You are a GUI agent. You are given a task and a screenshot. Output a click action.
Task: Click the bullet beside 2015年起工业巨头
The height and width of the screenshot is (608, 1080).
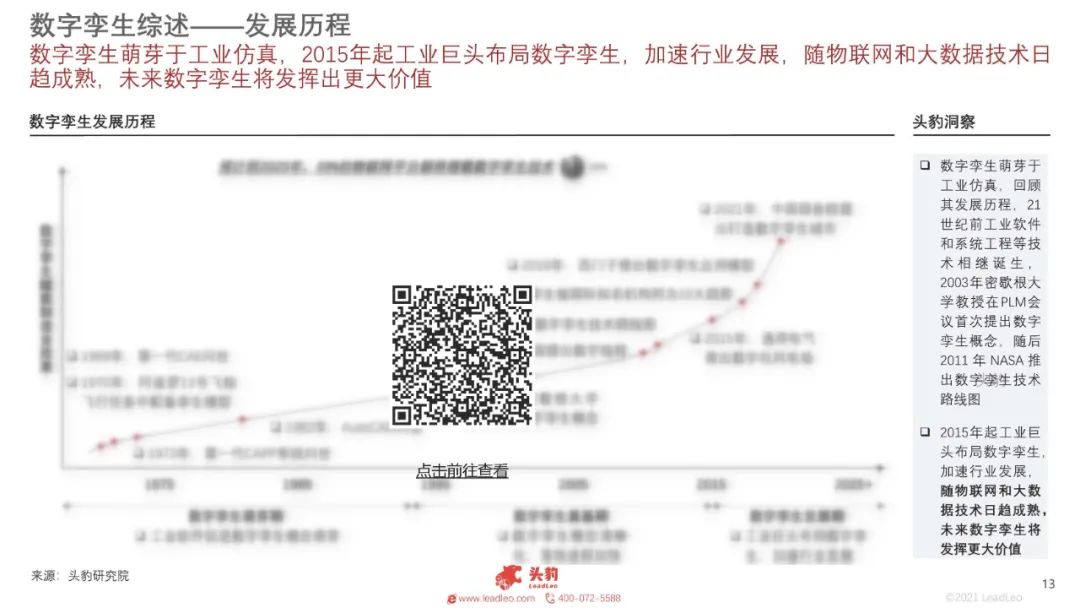pyautogui.click(x=925, y=432)
